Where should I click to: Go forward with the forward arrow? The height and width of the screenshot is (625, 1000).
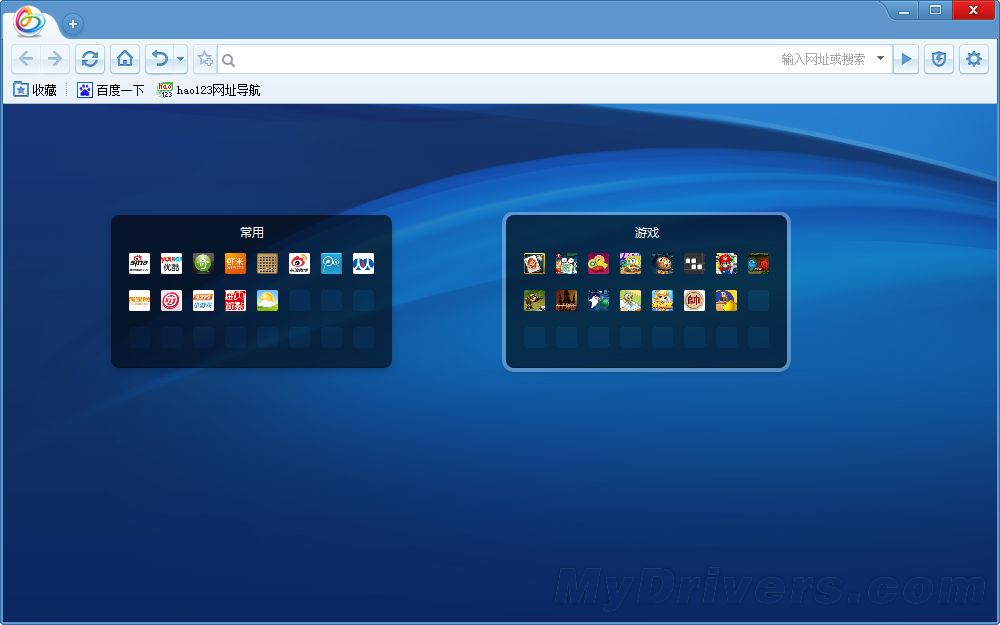click(x=55, y=59)
